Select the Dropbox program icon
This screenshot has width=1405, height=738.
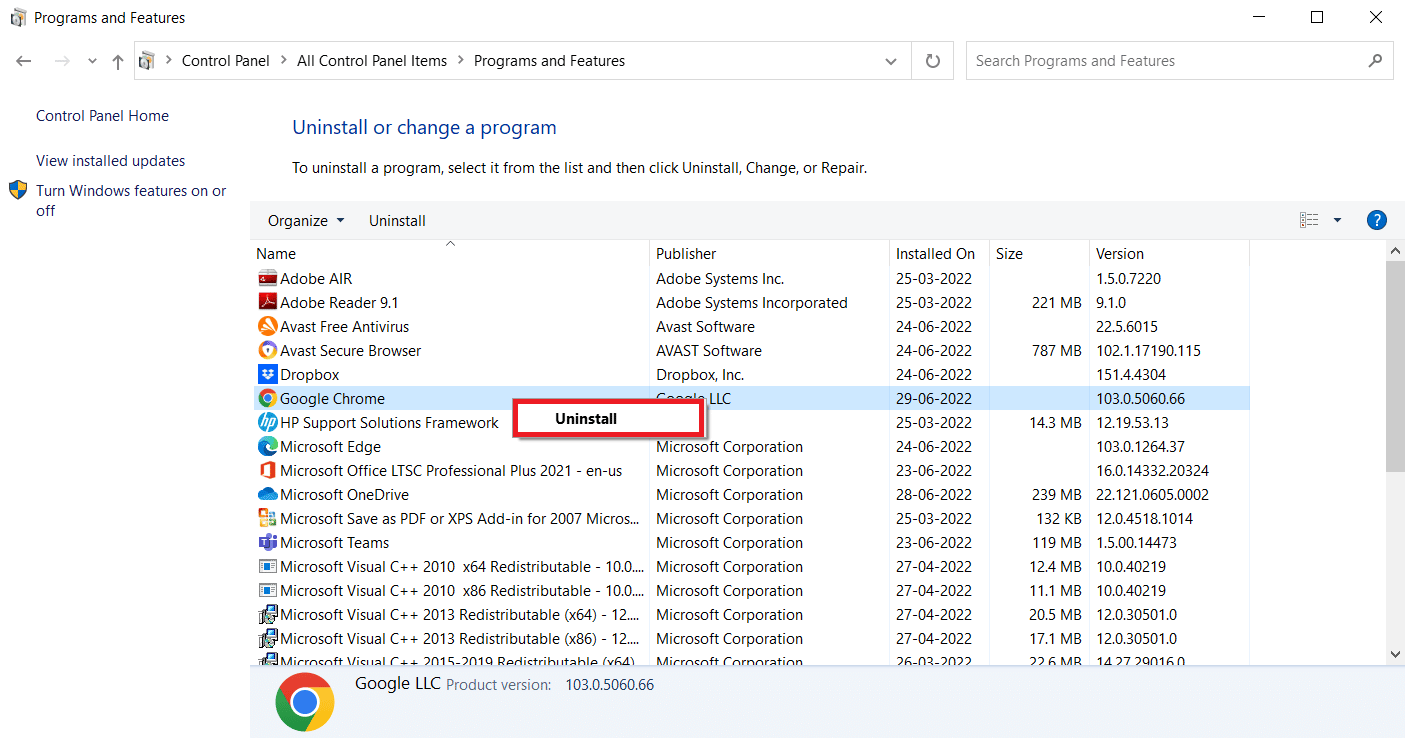pos(267,375)
